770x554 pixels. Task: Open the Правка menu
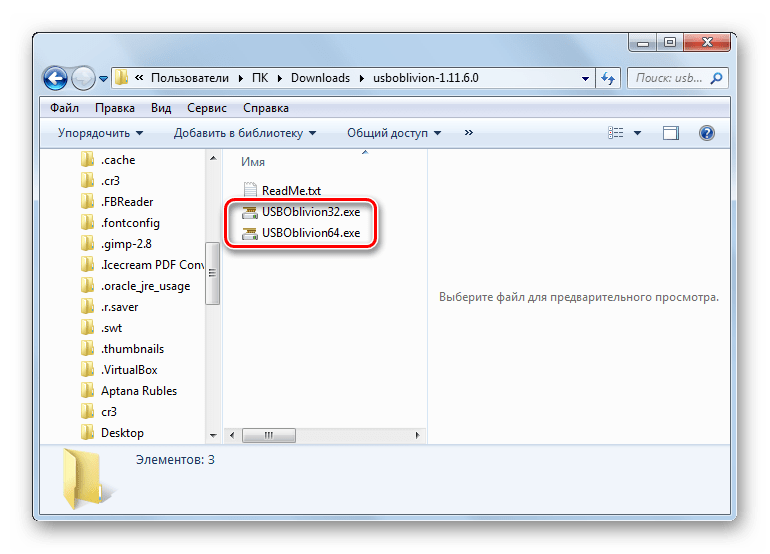(x=115, y=108)
